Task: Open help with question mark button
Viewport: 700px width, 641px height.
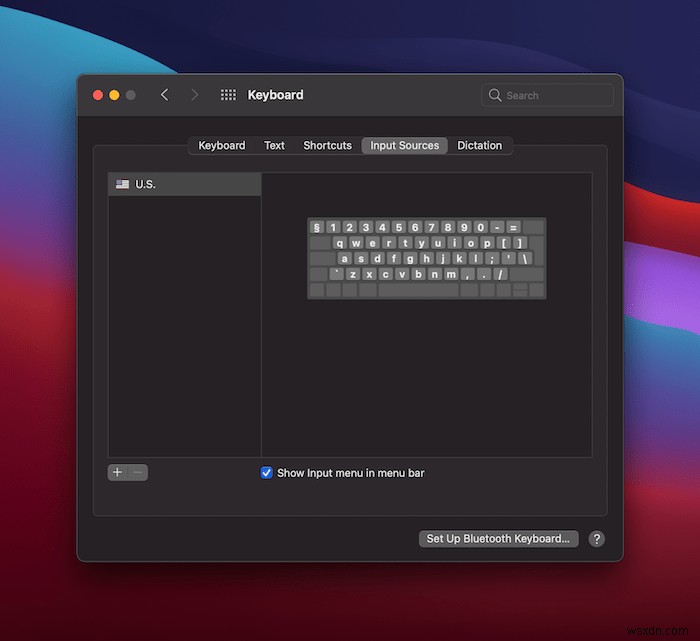Action: [x=596, y=539]
